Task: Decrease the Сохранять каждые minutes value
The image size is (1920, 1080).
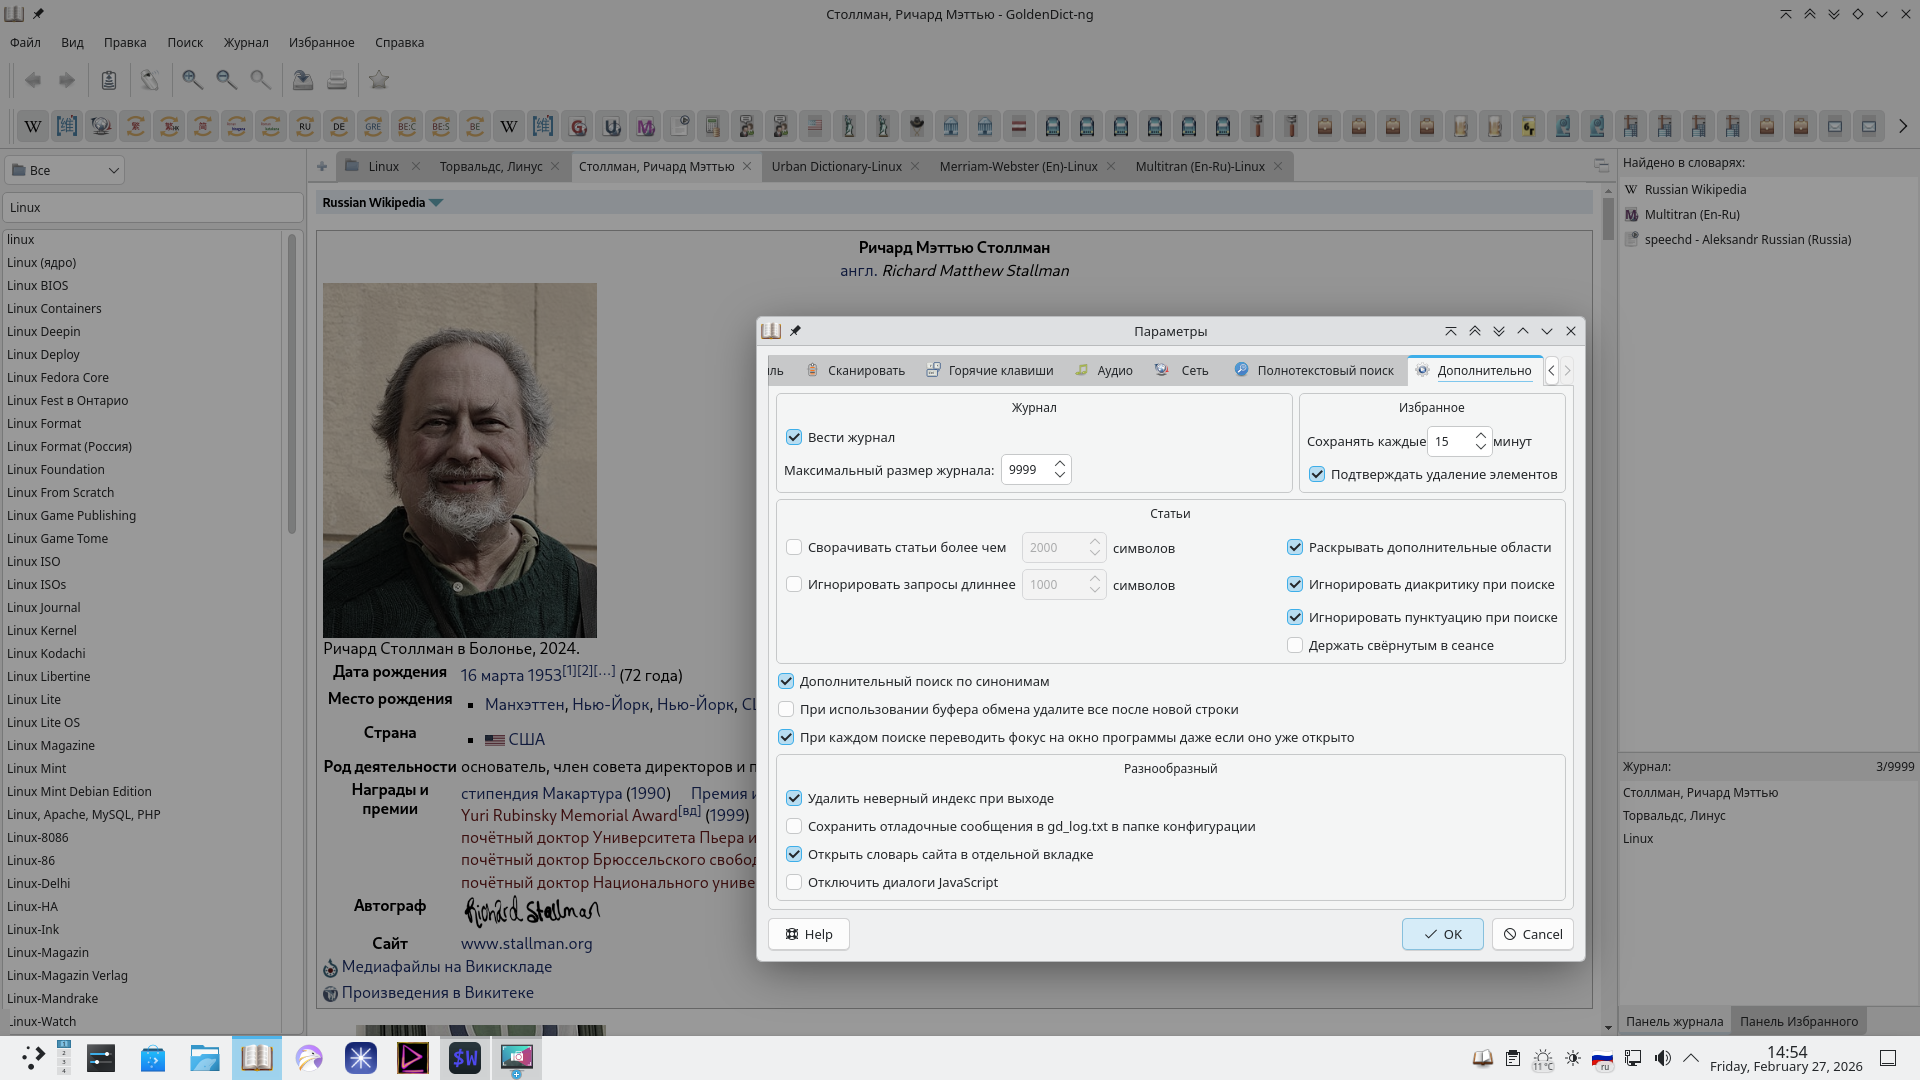Action: click(x=1481, y=447)
